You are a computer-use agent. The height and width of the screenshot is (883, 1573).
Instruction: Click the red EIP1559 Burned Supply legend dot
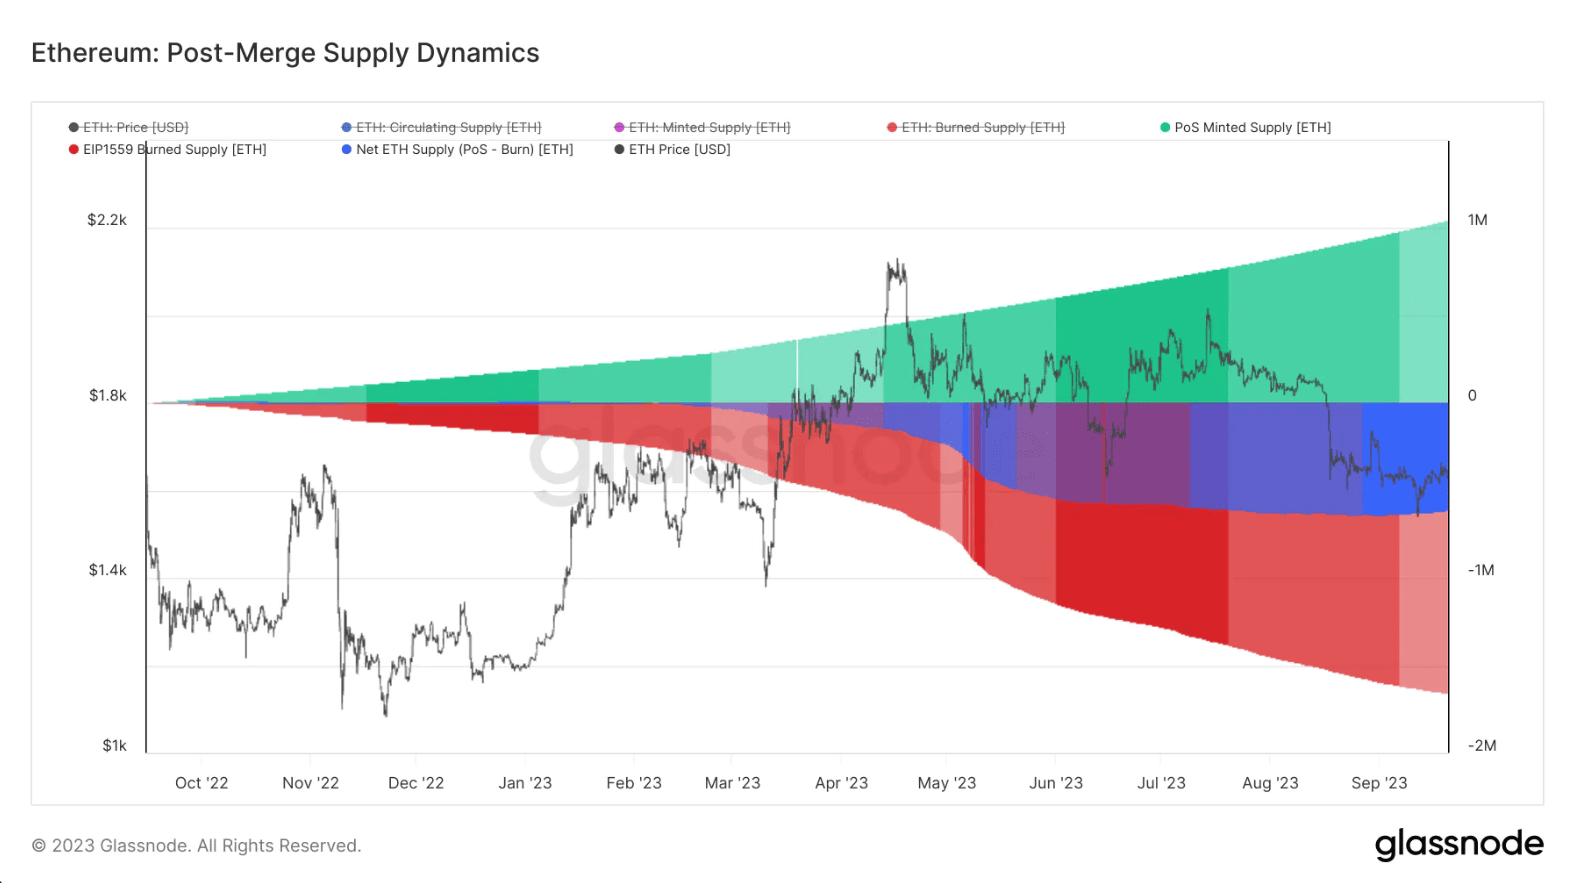(73, 149)
